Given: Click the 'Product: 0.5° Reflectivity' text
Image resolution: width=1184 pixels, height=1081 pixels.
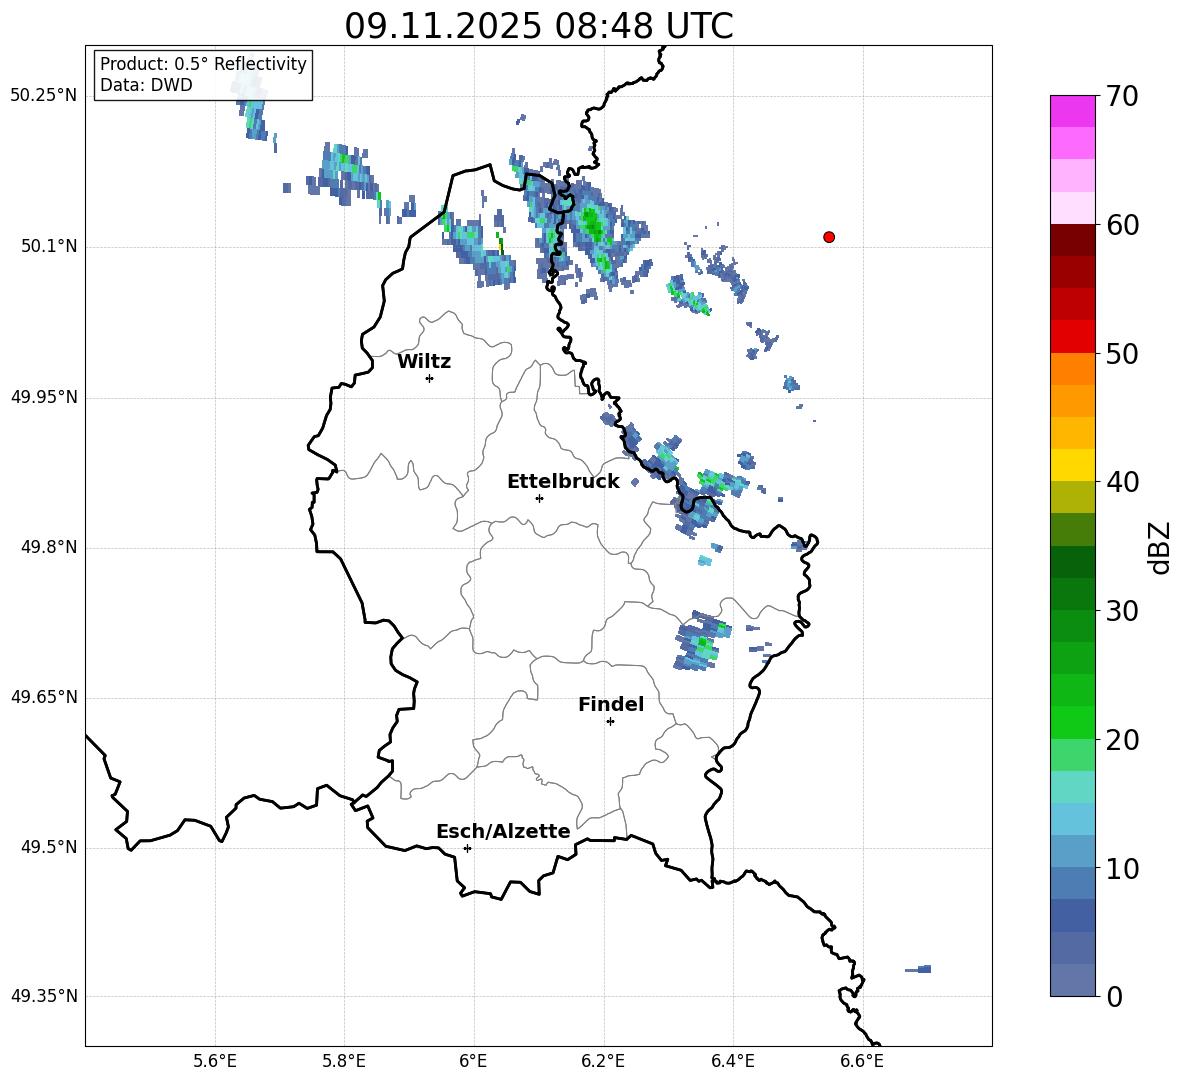Looking at the screenshot, I should [x=203, y=64].
